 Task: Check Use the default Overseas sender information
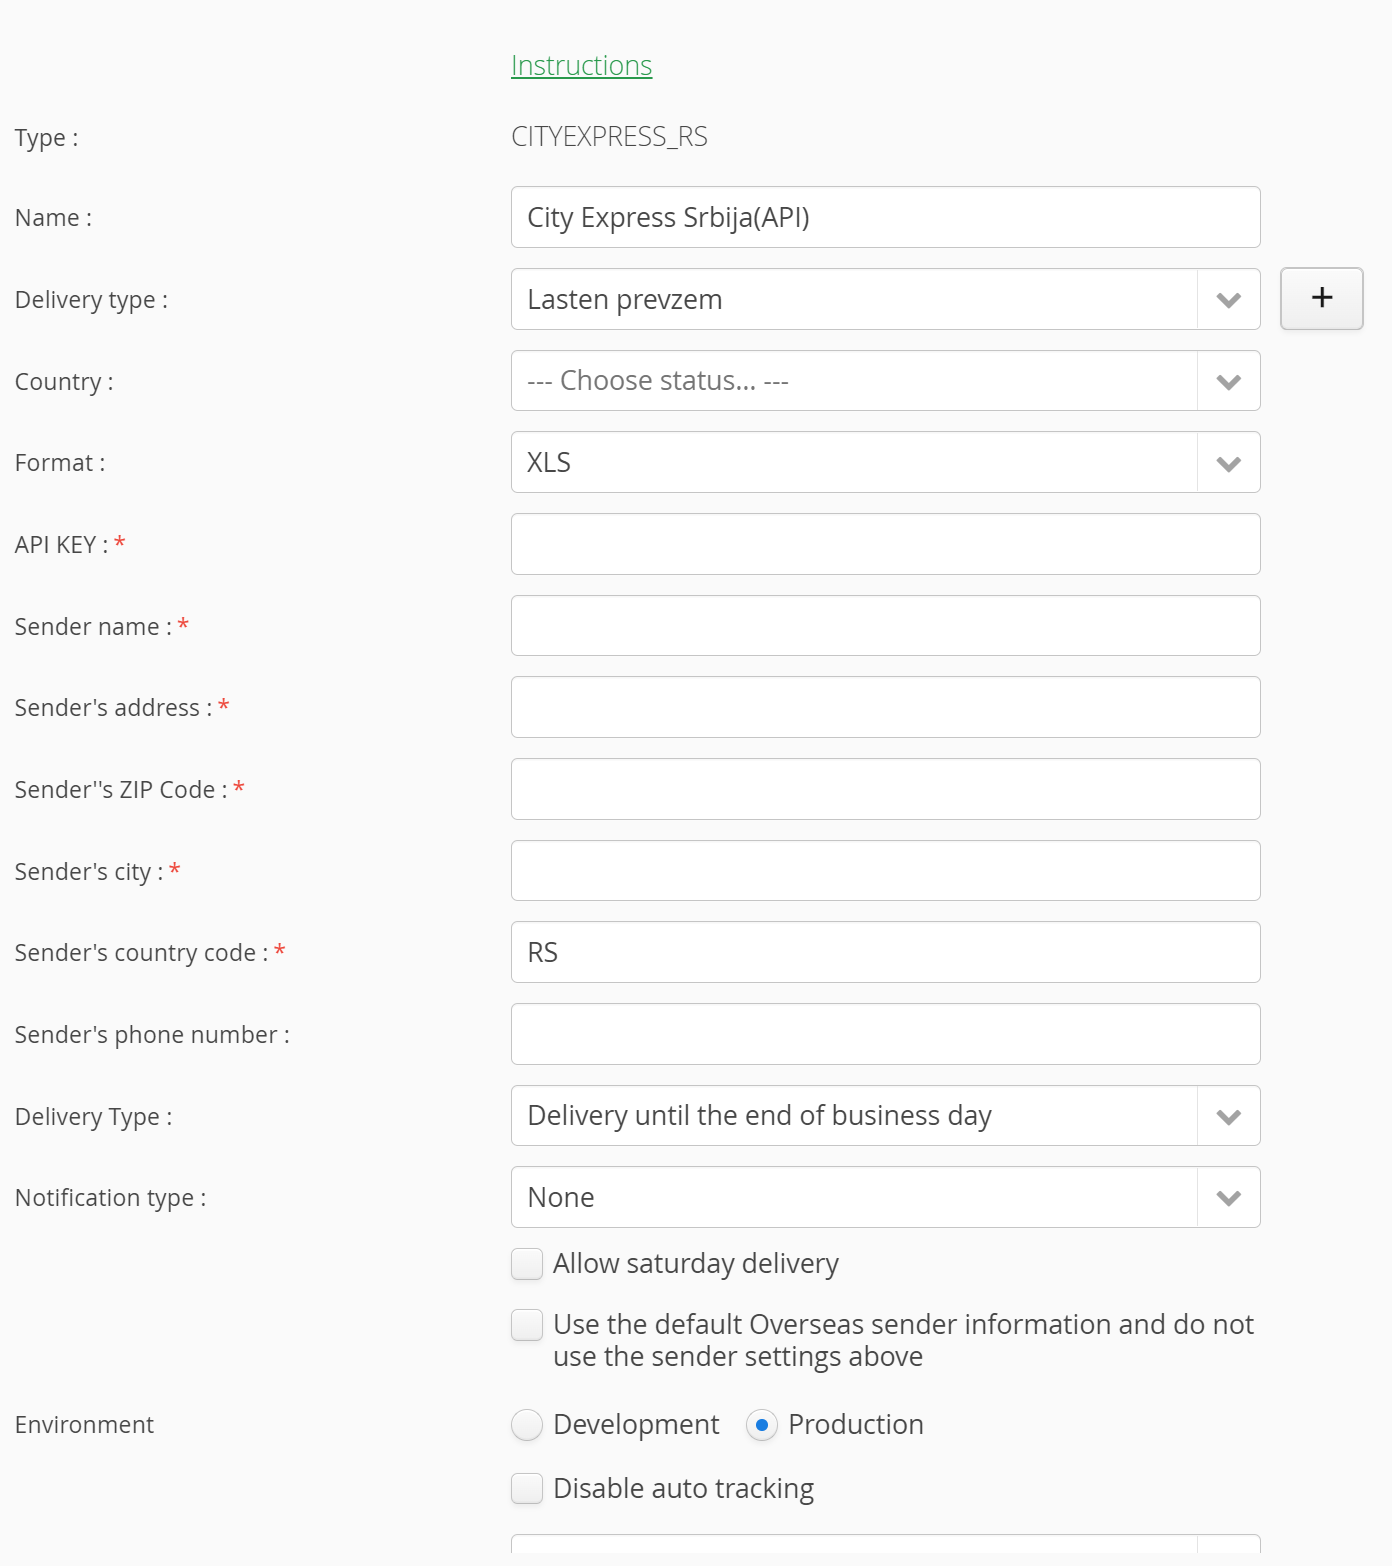527,1325
